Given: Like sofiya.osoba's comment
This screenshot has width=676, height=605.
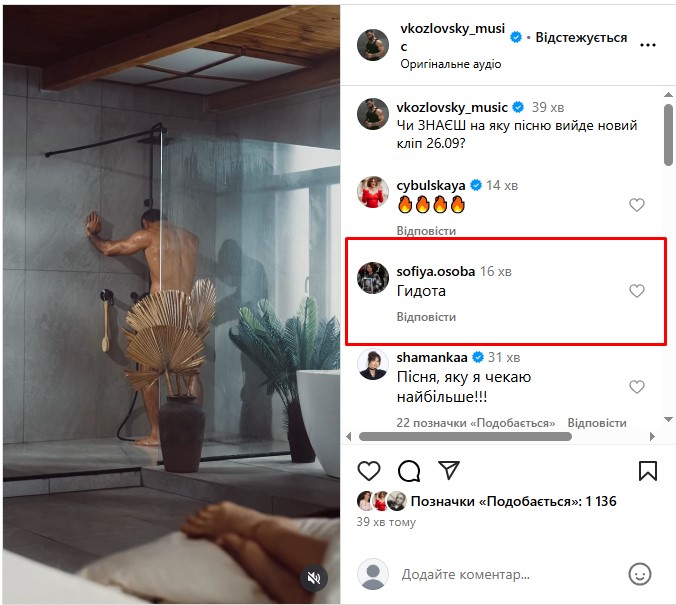Looking at the screenshot, I should coord(636,291).
